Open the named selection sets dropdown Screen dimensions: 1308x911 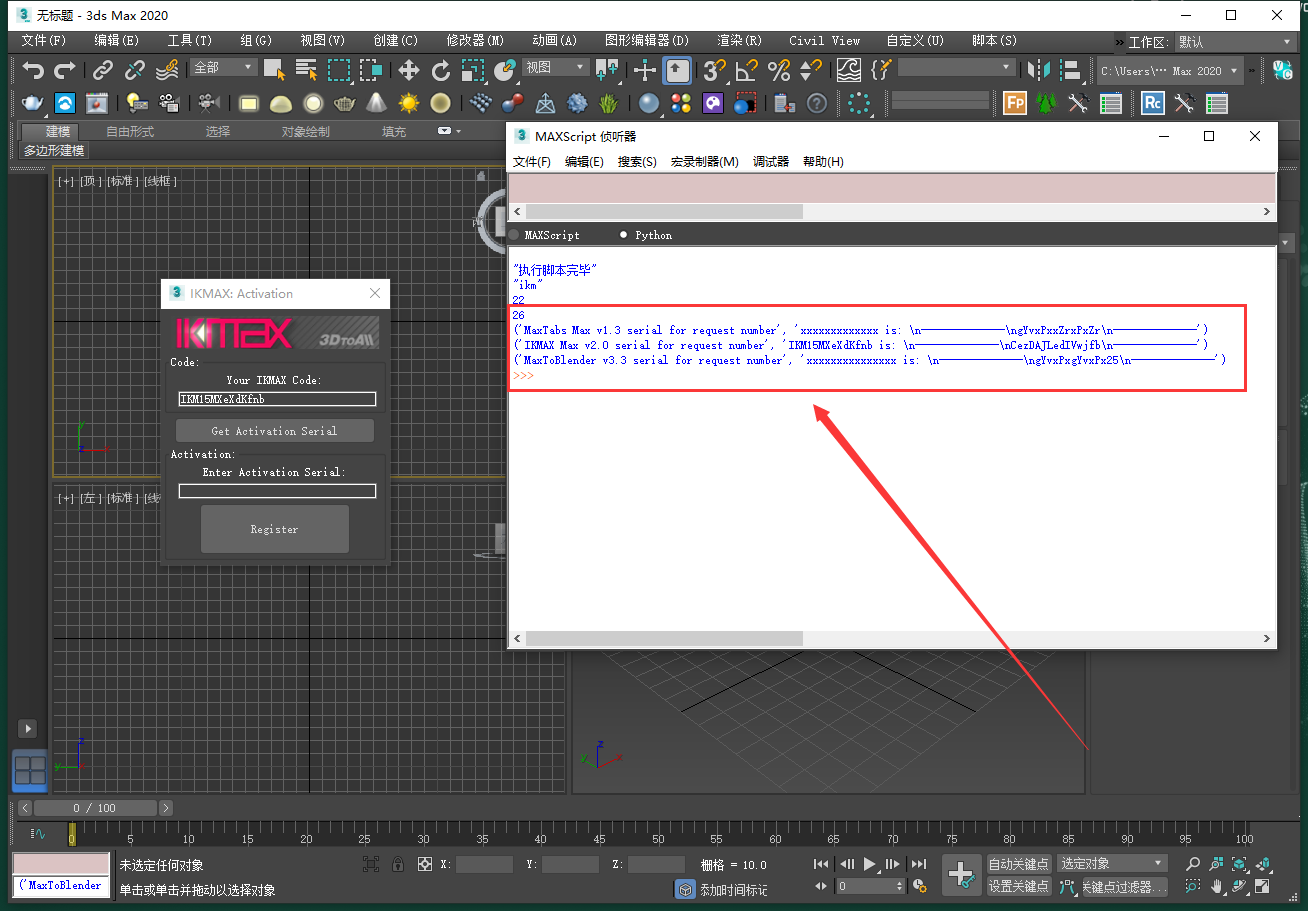pos(957,67)
